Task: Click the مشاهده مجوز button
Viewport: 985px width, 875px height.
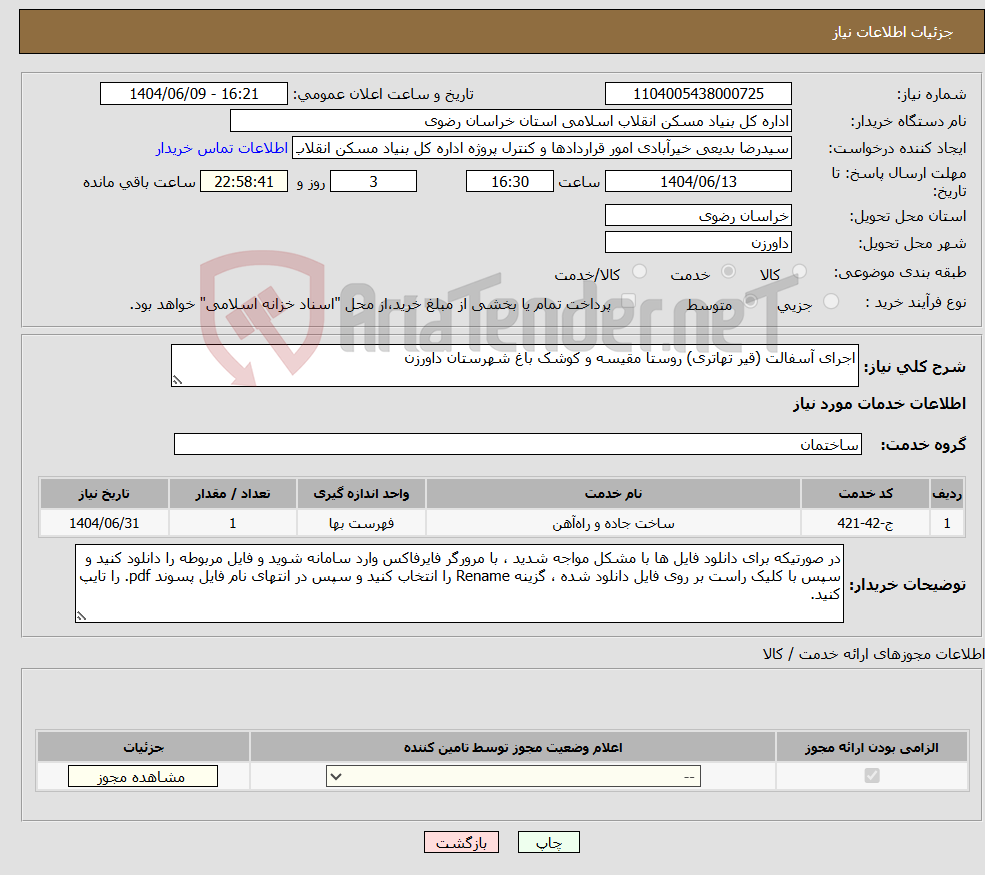Action: pyautogui.click(x=142, y=776)
